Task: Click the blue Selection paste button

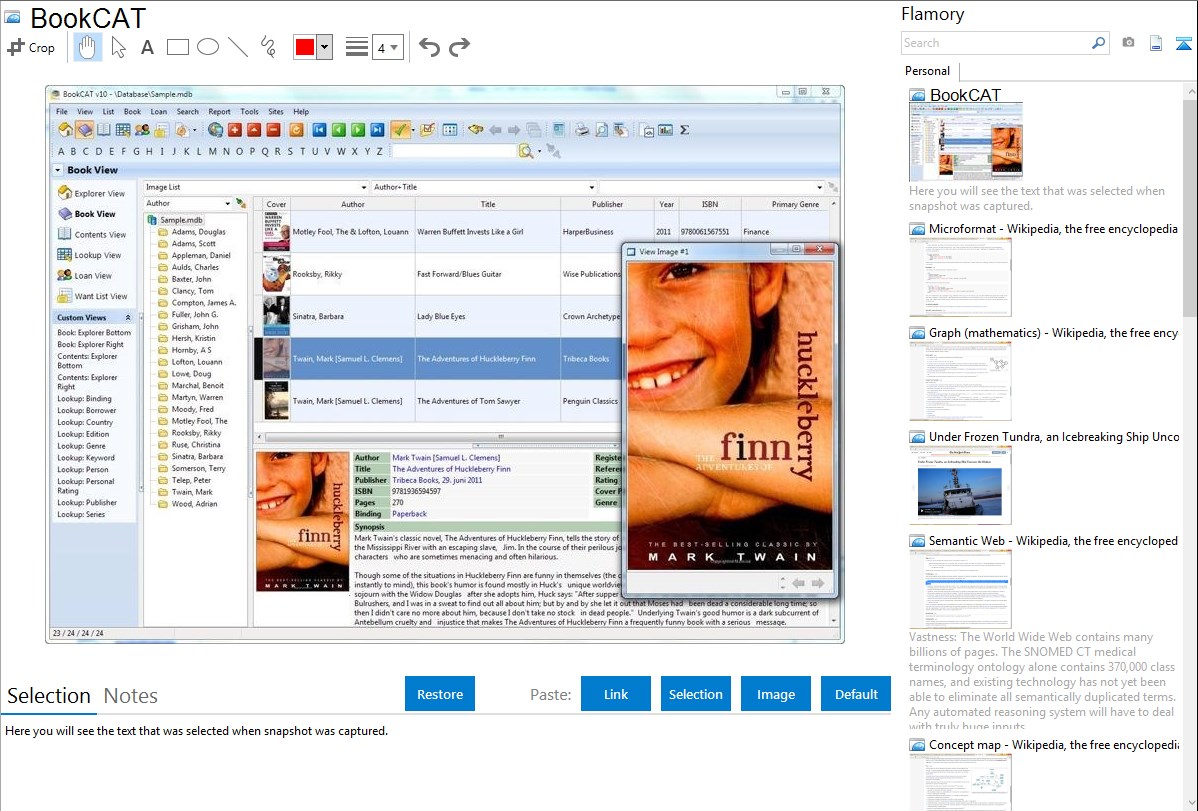Action: pyautogui.click(x=696, y=694)
